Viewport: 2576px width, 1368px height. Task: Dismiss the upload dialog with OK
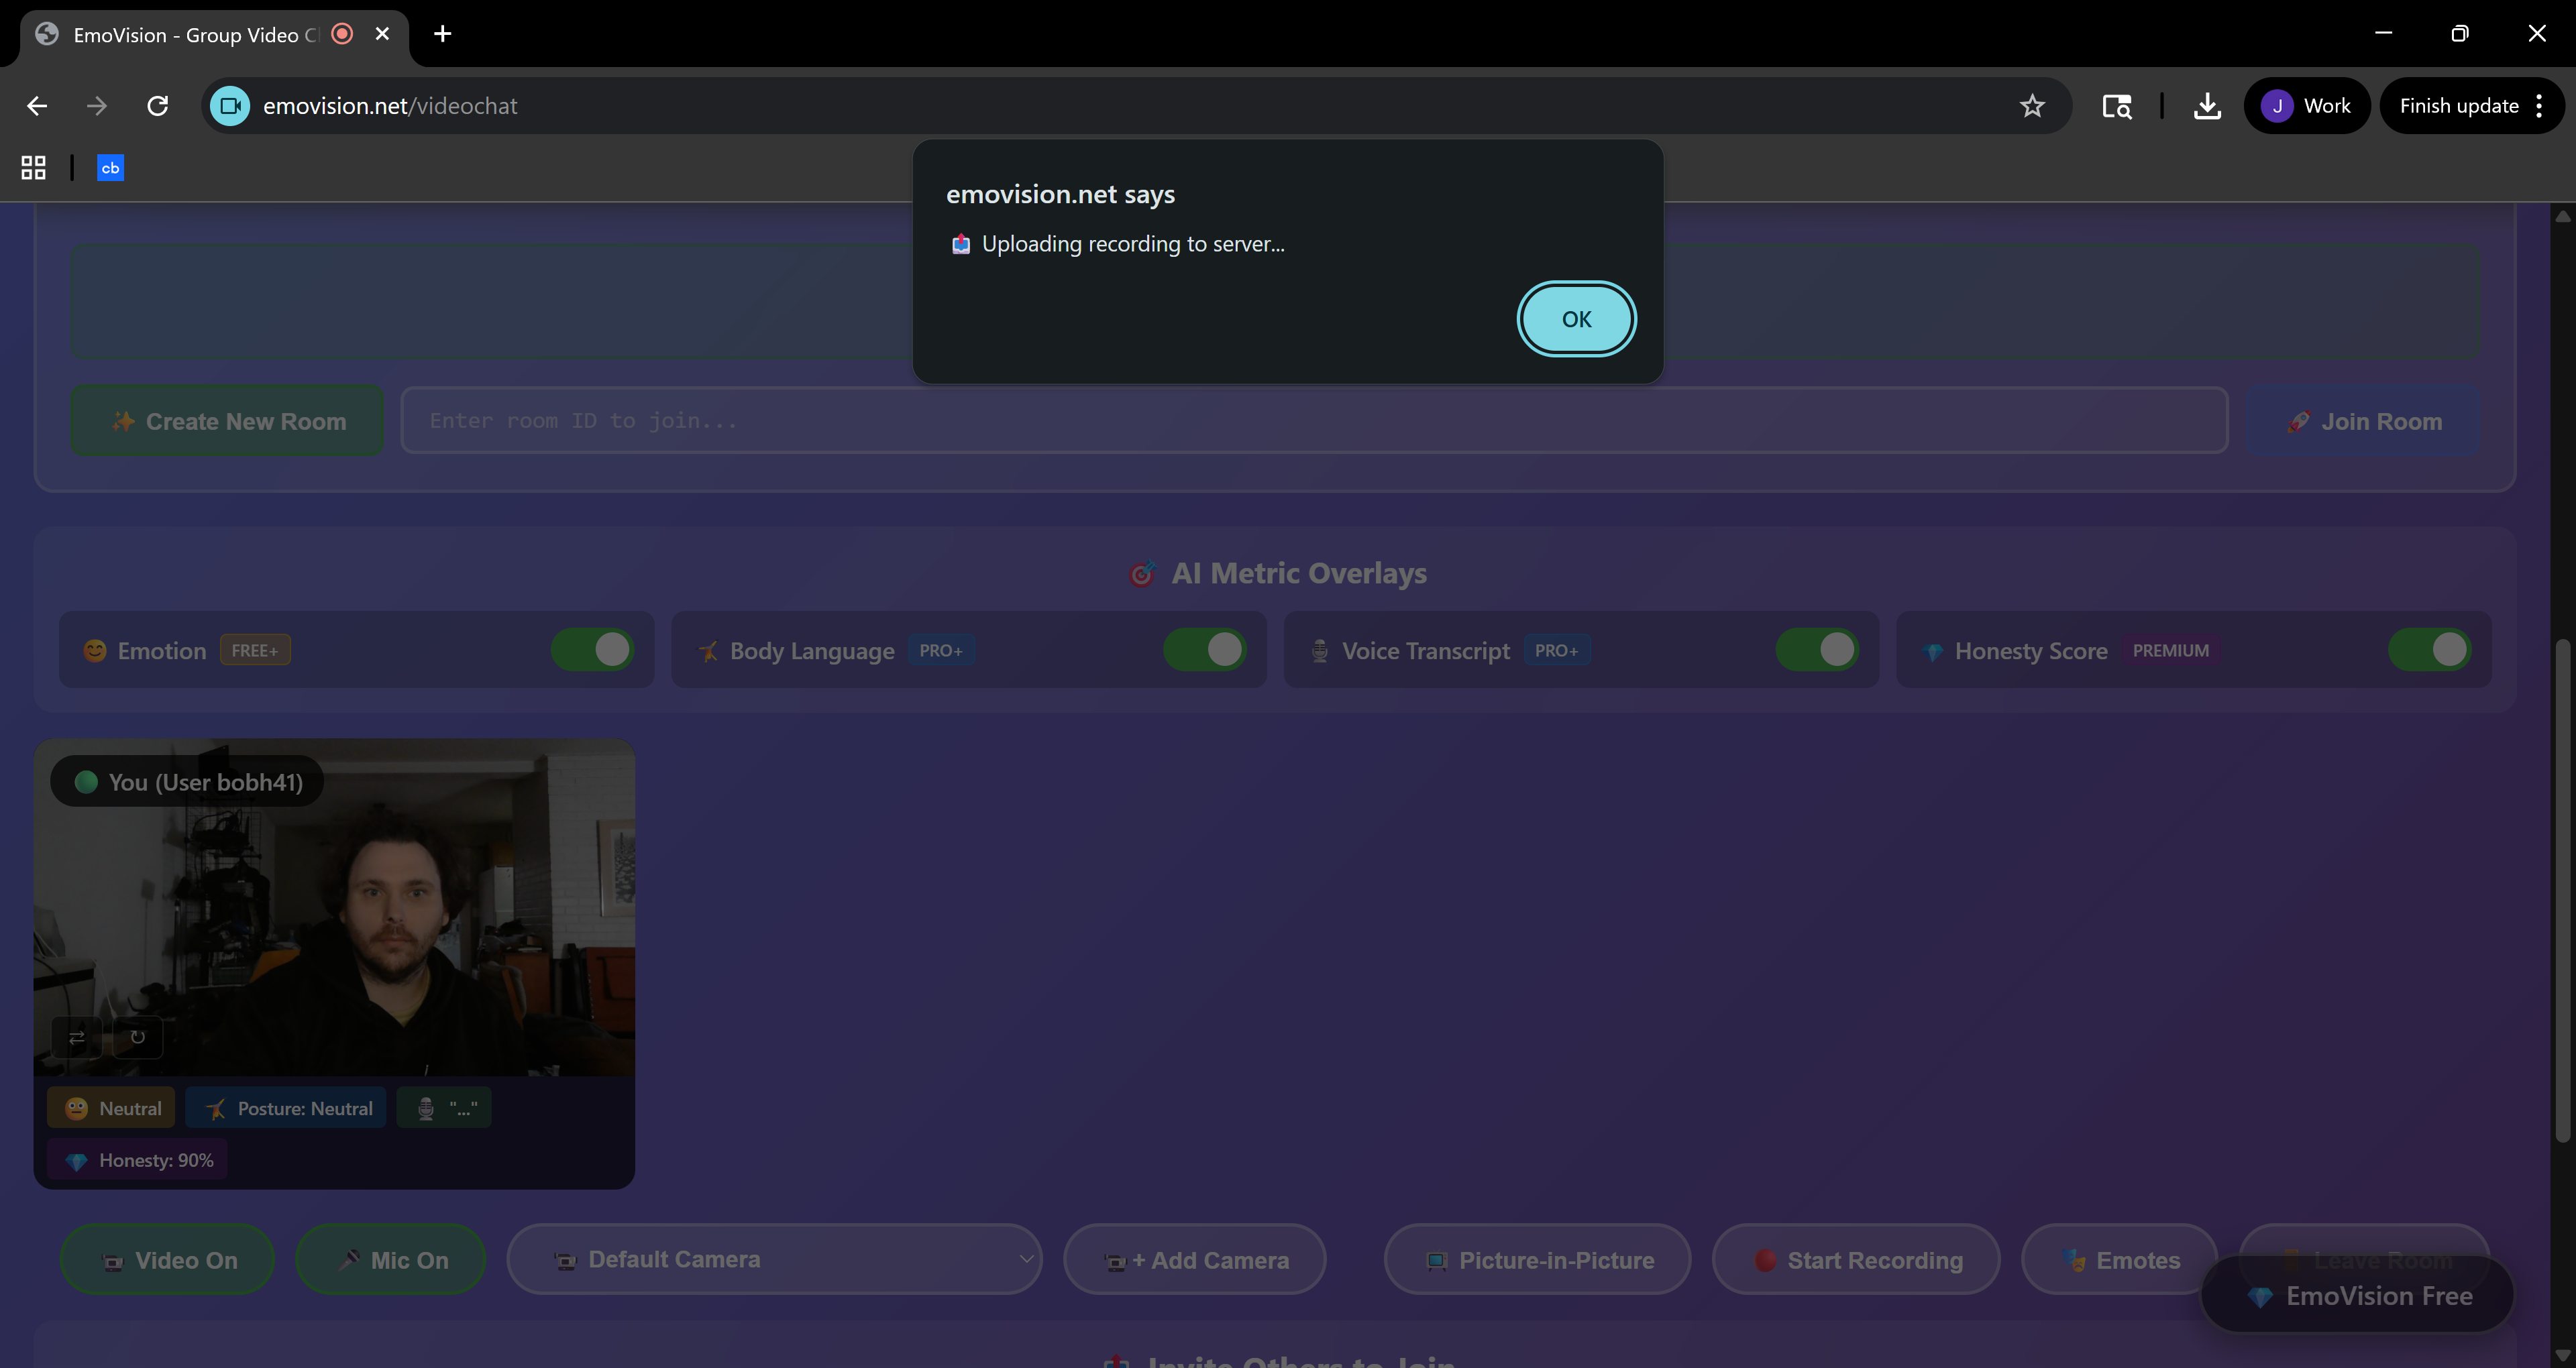point(1576,318)
